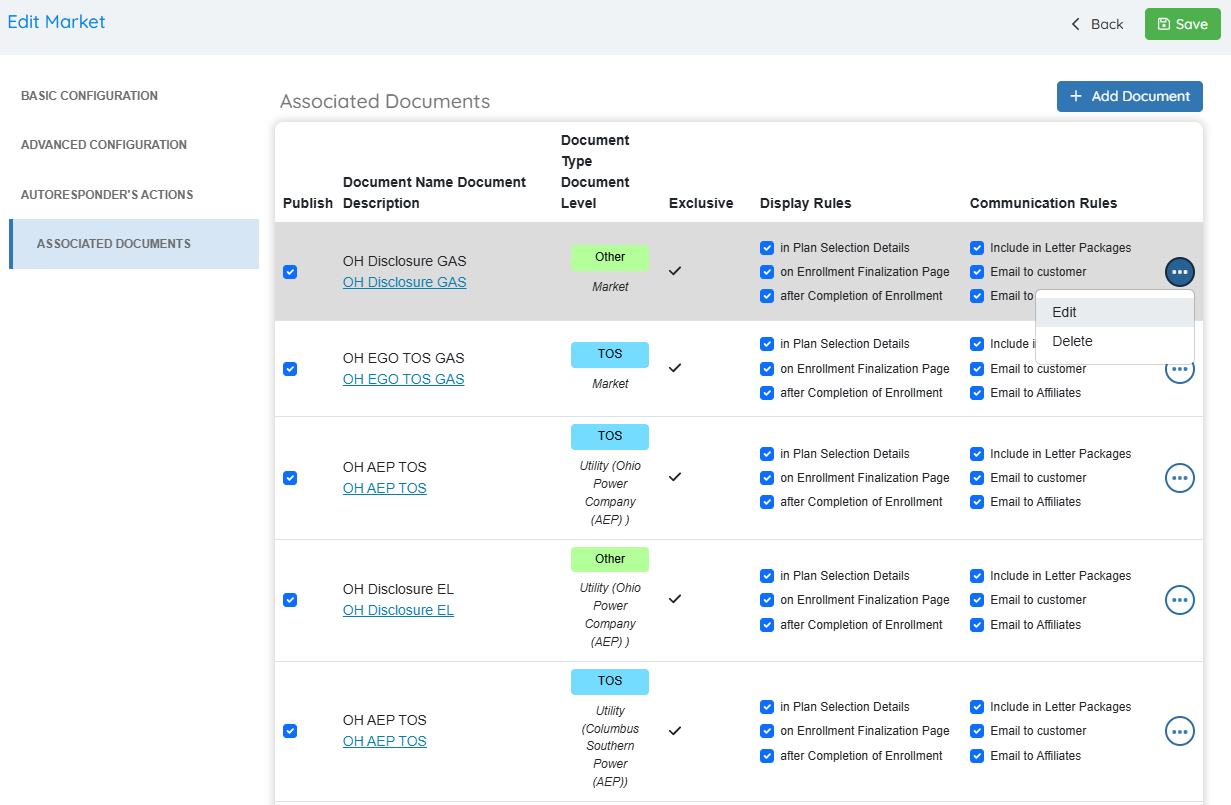Open the underlined OH EGO TOS GAS link
Viewport: 1231px width, 805px height.
tap(403, 379)
